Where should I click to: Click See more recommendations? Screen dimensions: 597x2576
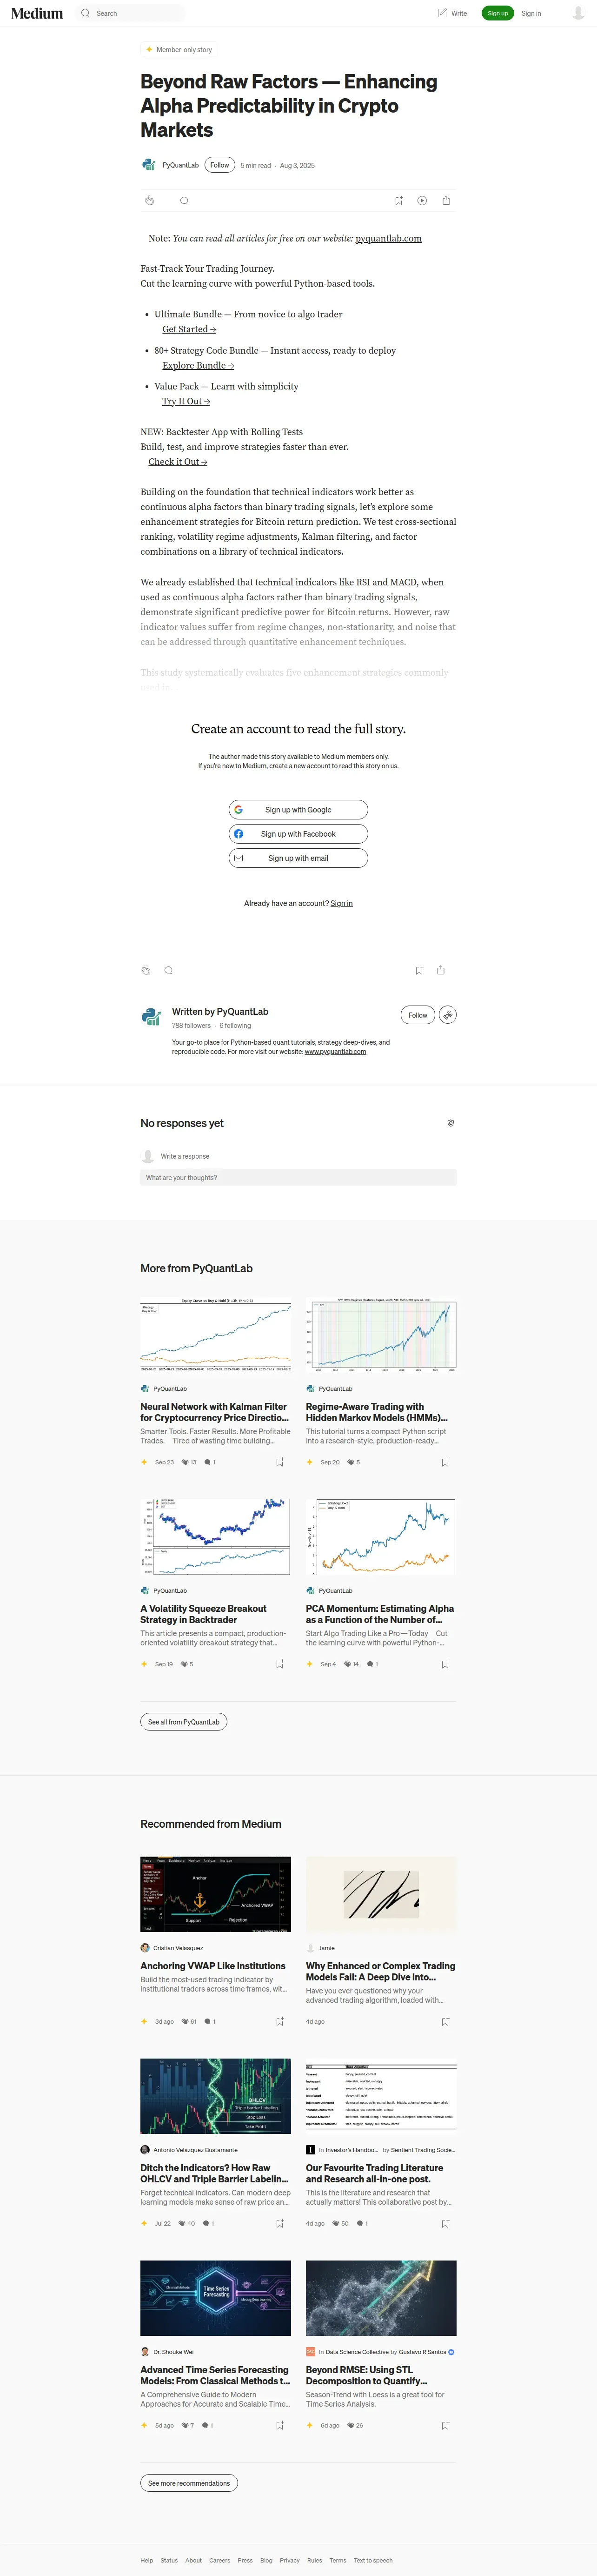click(x=189, y=2483)
